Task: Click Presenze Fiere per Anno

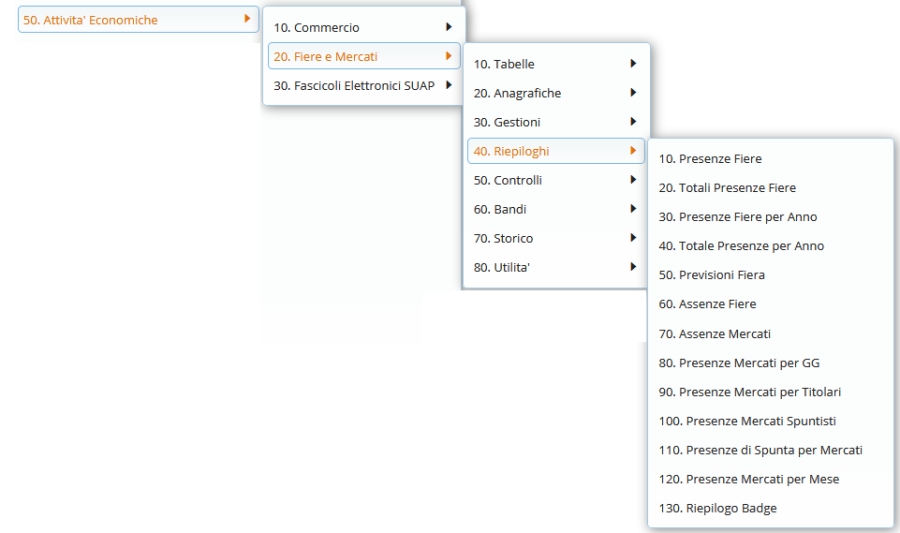Action: click(738, 217)
